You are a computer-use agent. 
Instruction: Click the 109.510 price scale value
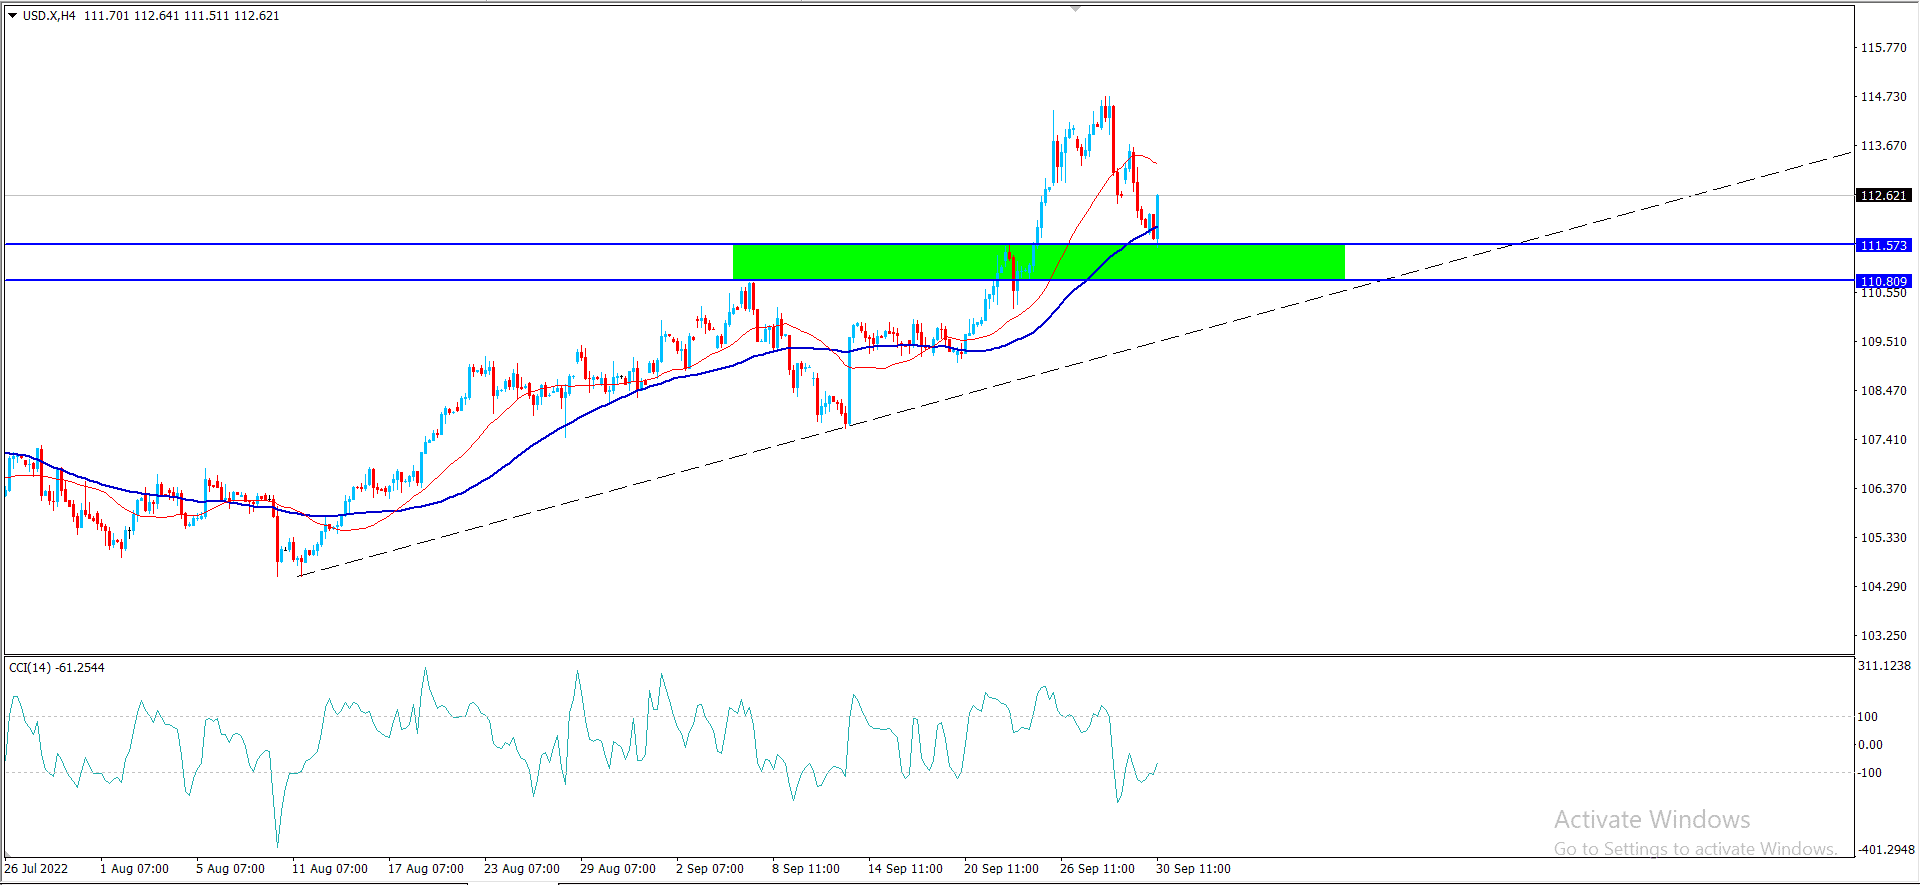[x=1883, y=342]
